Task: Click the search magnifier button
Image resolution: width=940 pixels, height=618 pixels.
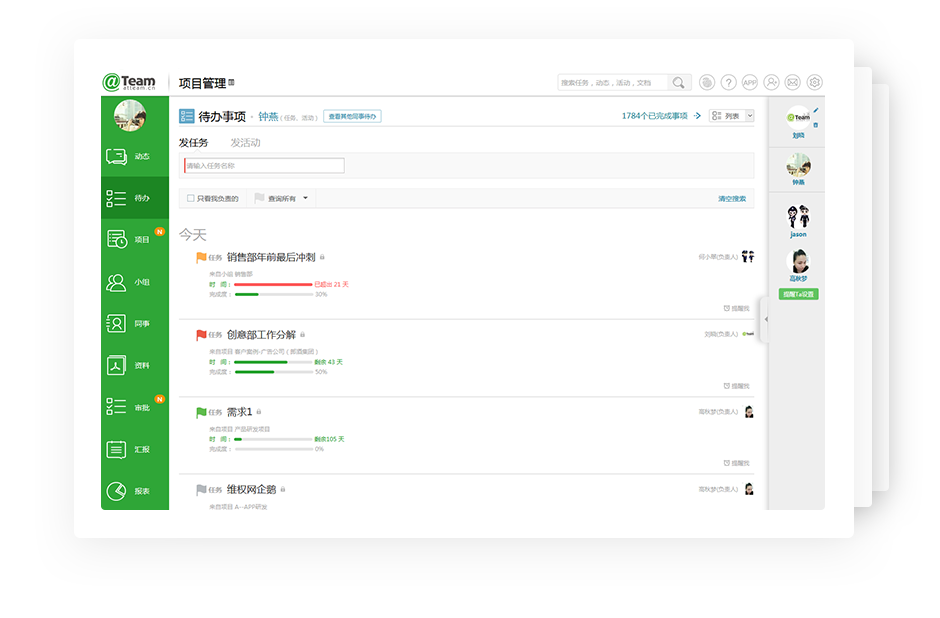Action: pyautogui.click(x=679, y=83)
